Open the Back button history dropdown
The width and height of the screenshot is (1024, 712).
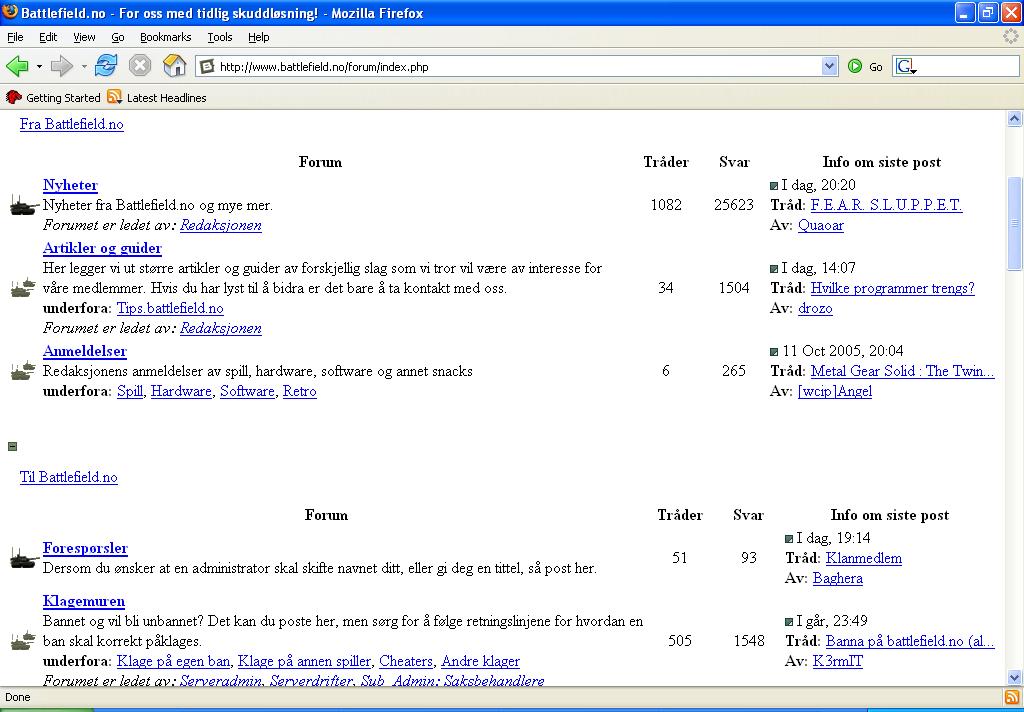tap(39, 66)
